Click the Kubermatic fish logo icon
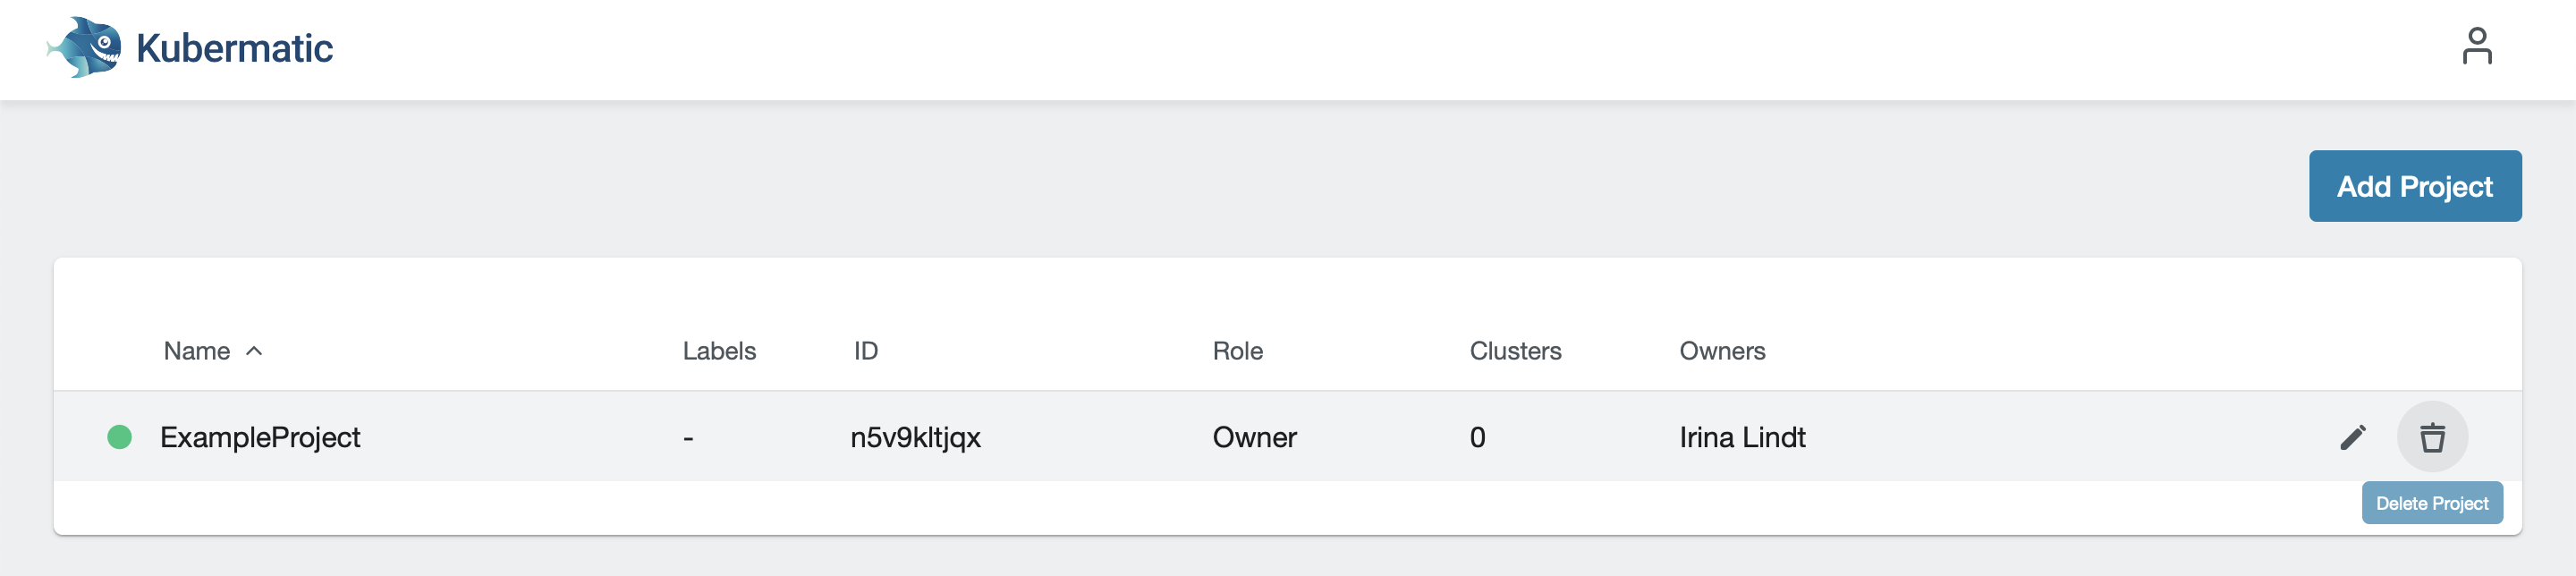The height and width of the screenshot is (576, 2576). pyautogui.click(x=86, y=47)
